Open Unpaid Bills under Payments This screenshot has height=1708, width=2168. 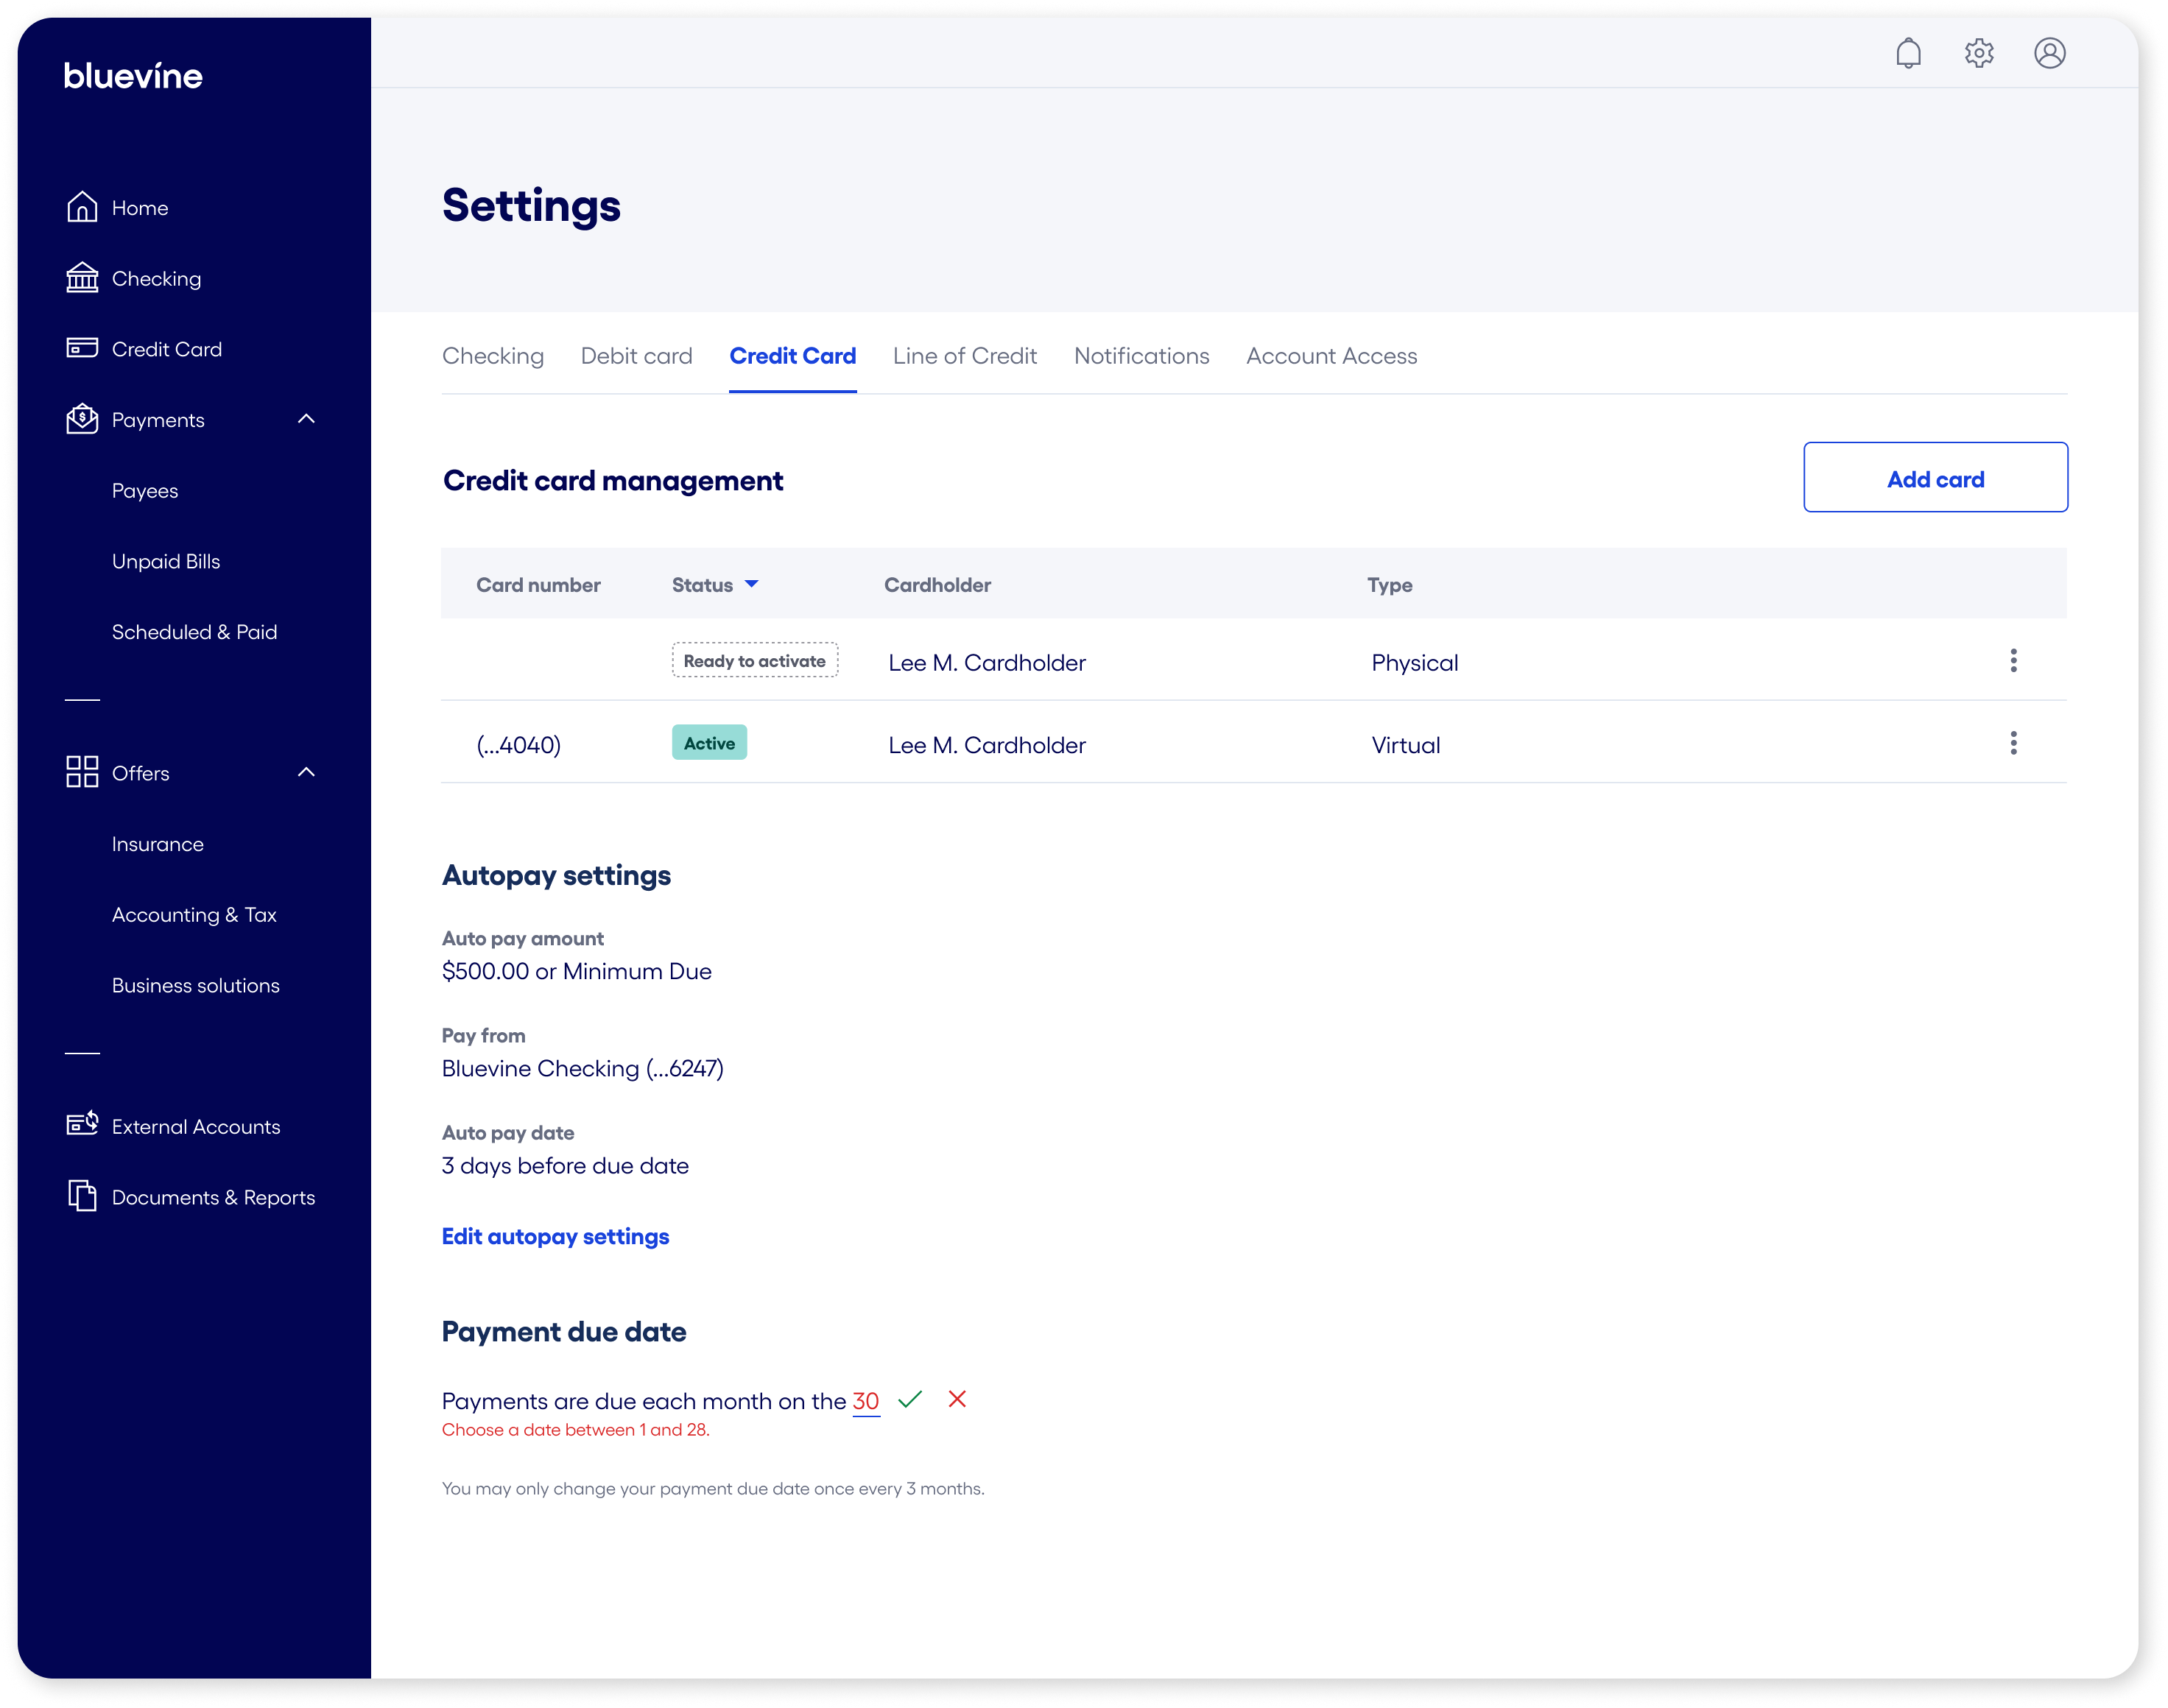point(166,561)
